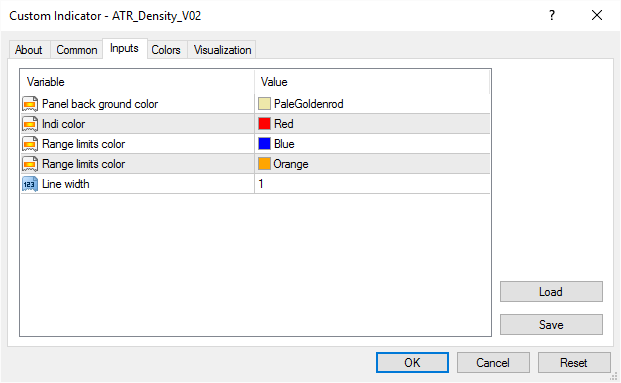Image resolution: width=621 pixels, height=383 pixels.
Task: Click the PaleGoldenrod value text
Action: coord(309,104)
